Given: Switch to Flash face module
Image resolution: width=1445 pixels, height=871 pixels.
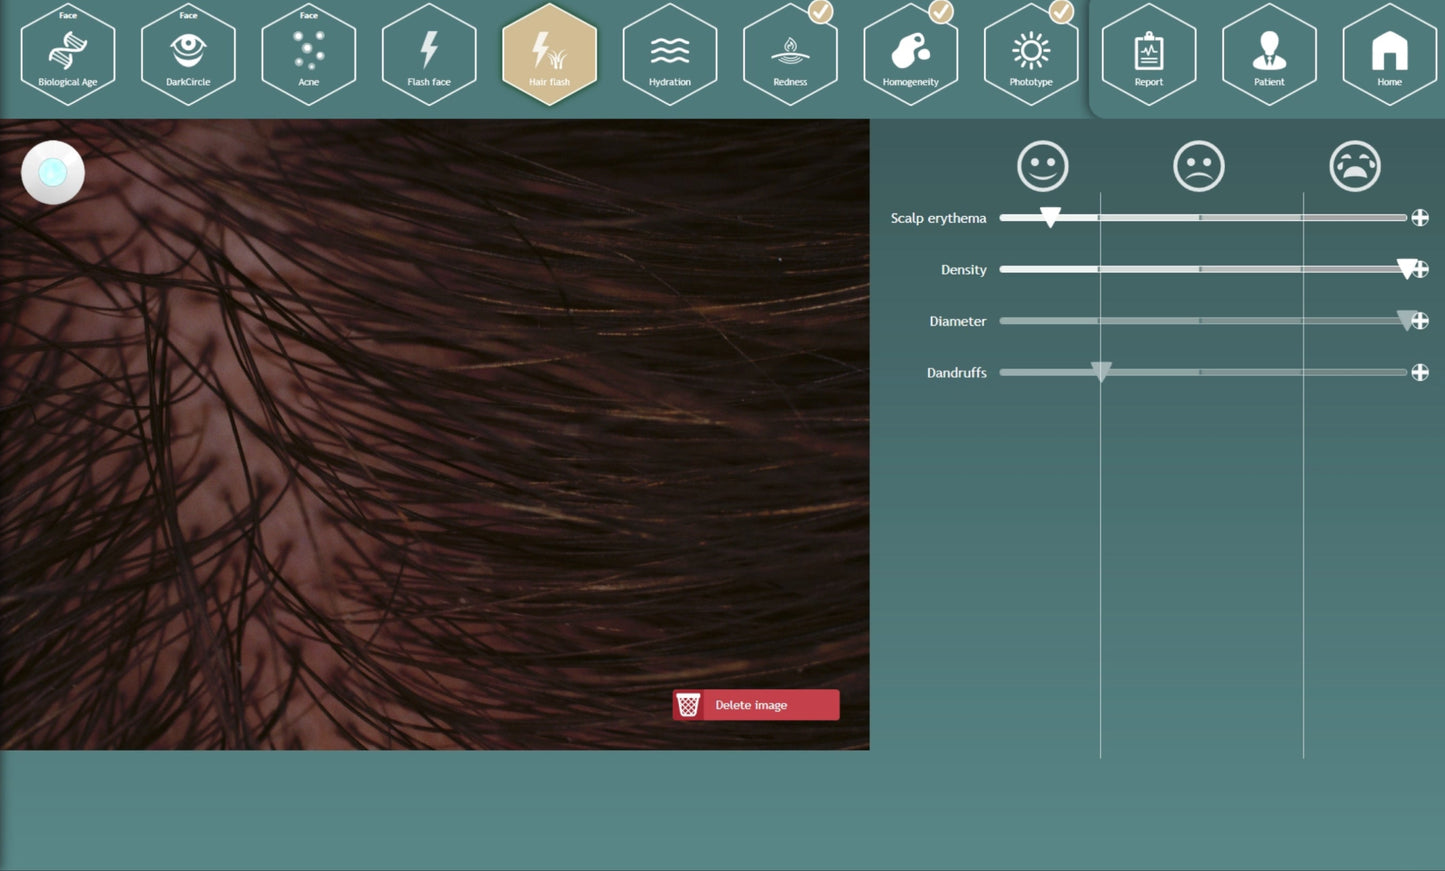Looking at the screenshot, I should 429,55.
